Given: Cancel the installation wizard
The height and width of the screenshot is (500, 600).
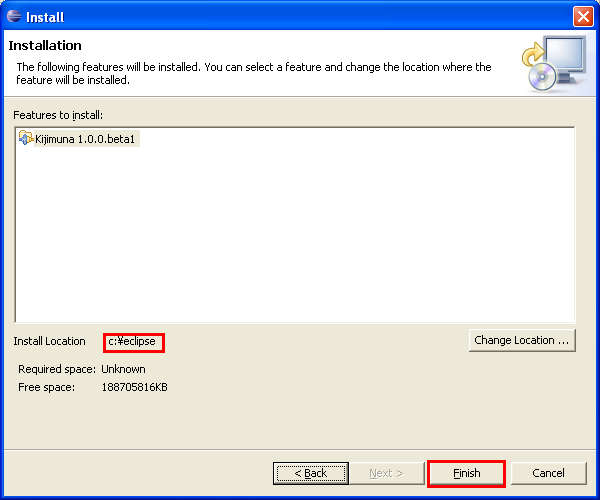Looking at the screenshot, I should pos(548,473).
